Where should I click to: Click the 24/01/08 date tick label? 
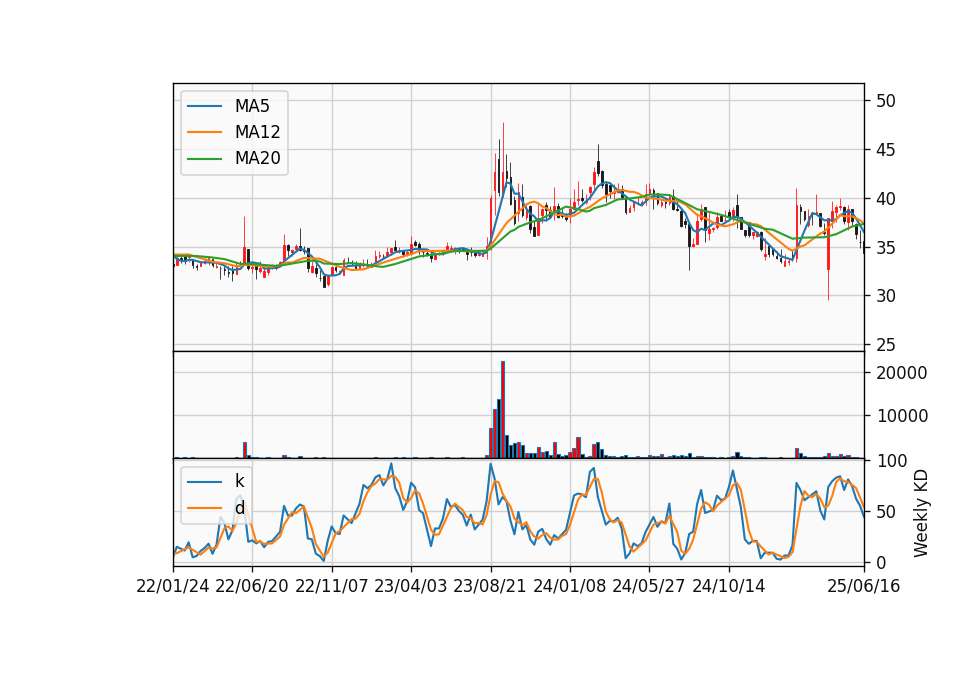coord(569,587)
